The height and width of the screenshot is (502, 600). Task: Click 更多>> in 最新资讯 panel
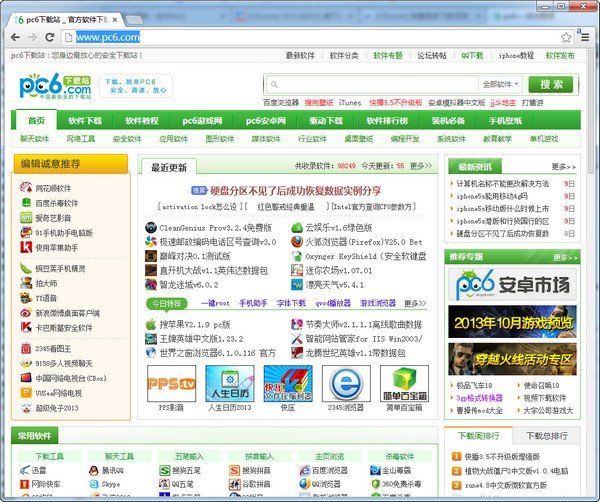563,166
